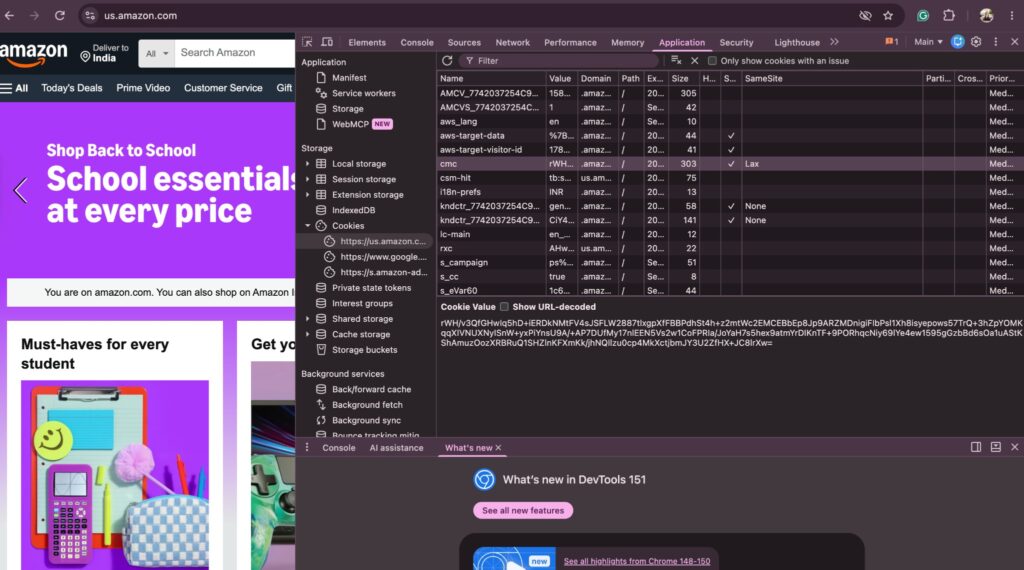This screenshot has width=1024, height=570.
Task: Open Prime Video nav link
Action: coord(143,88)
